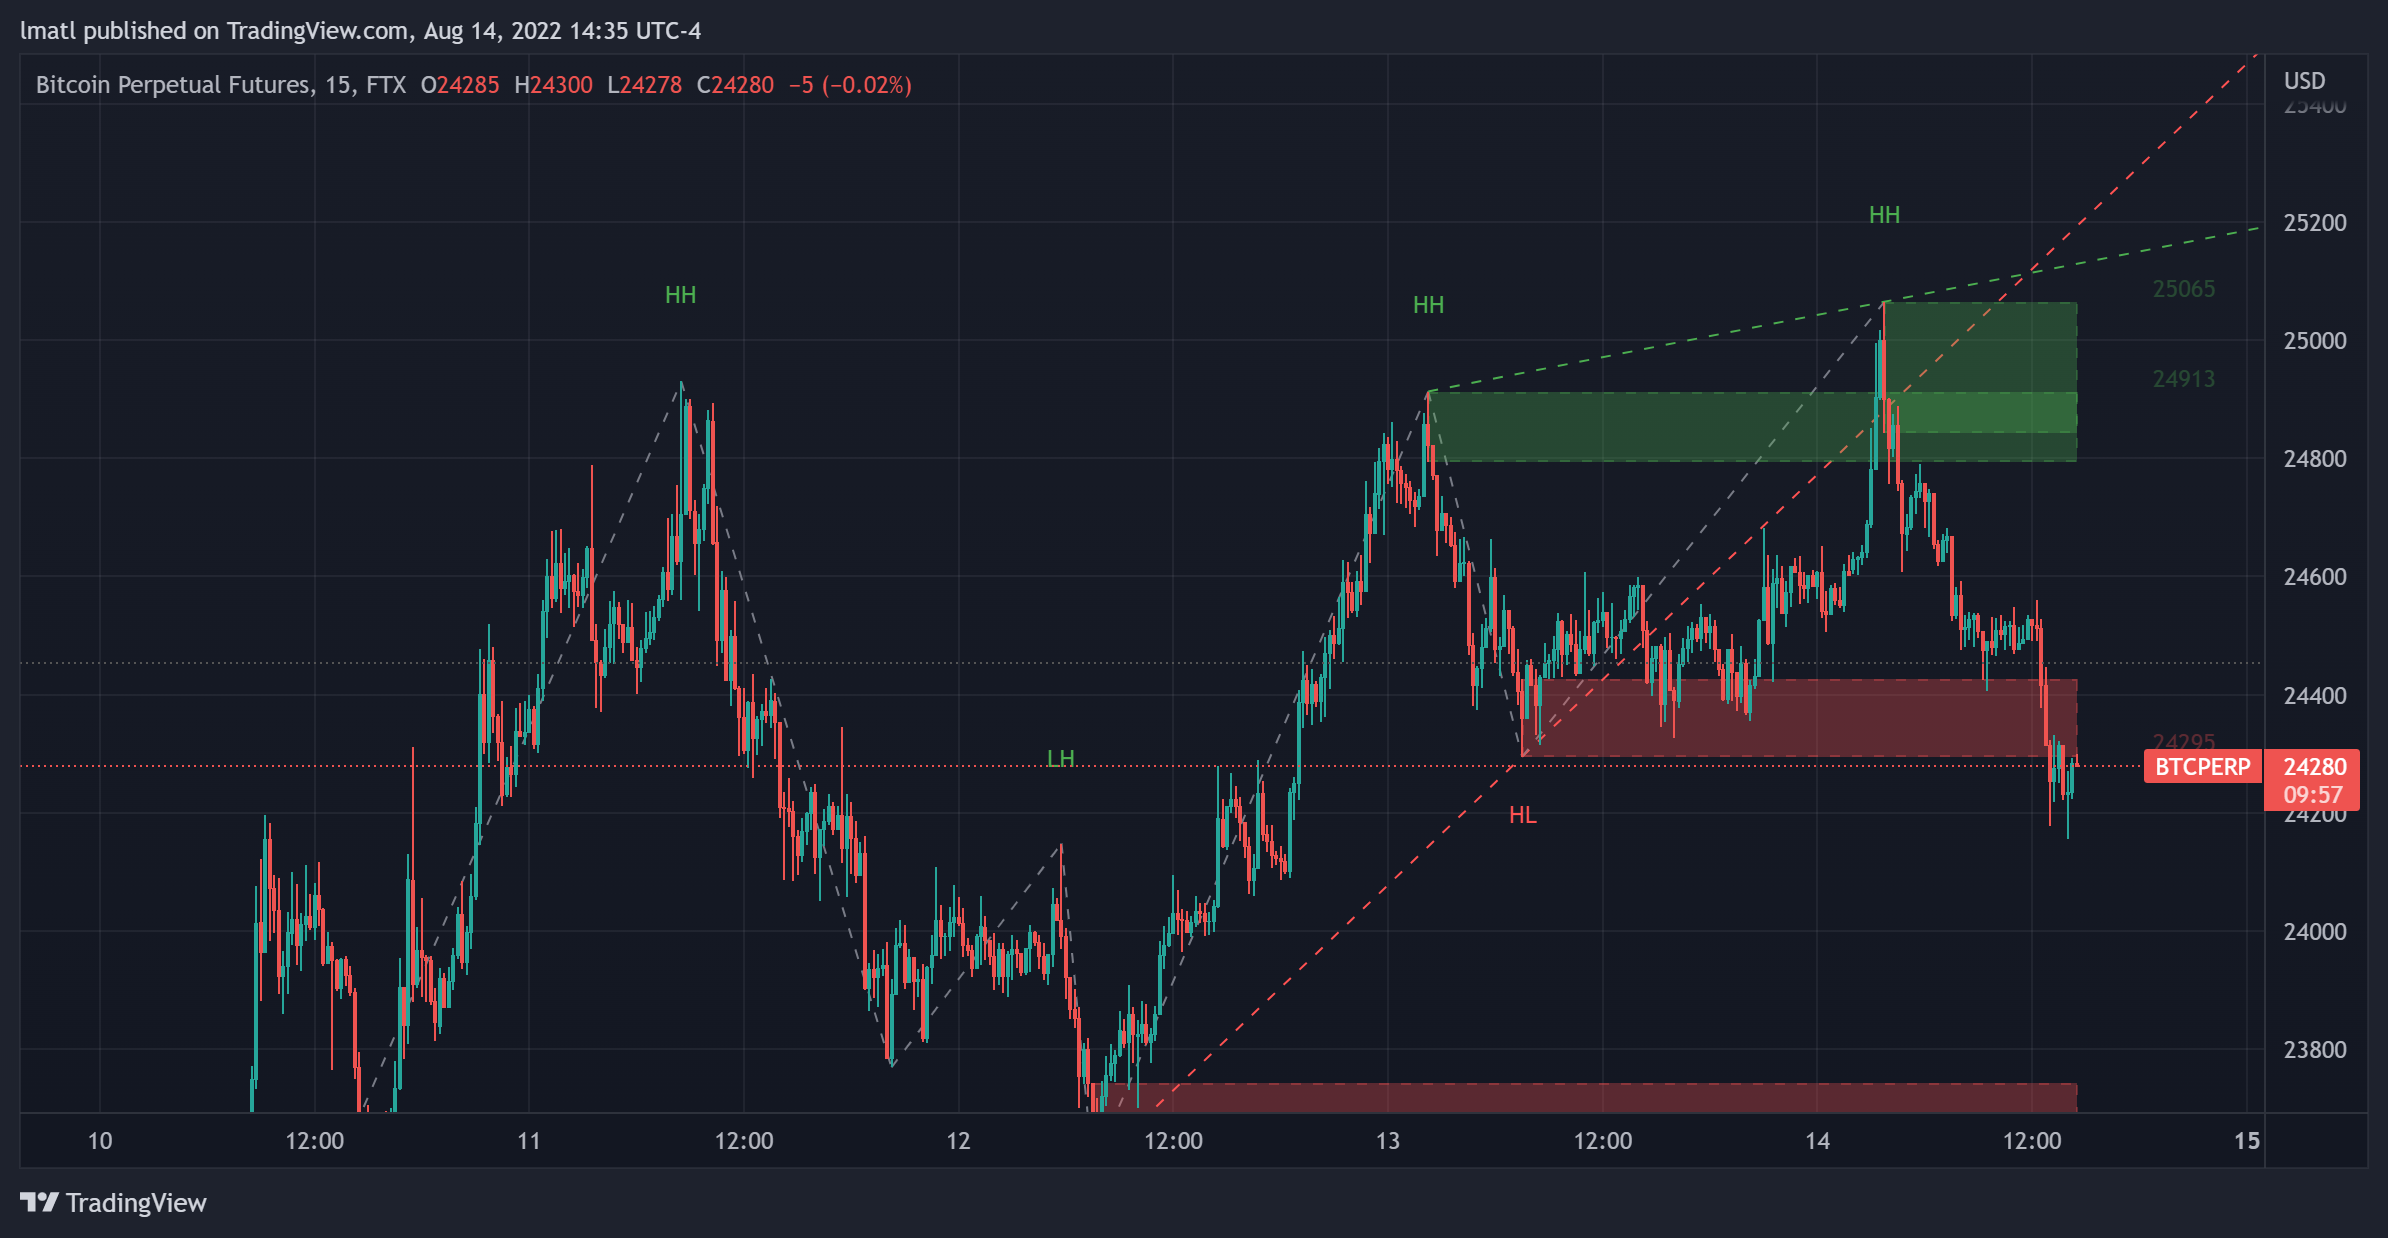Select the red HL pivot label
Viewport: 2388px width, 1238px height.
pos(1522,815)
